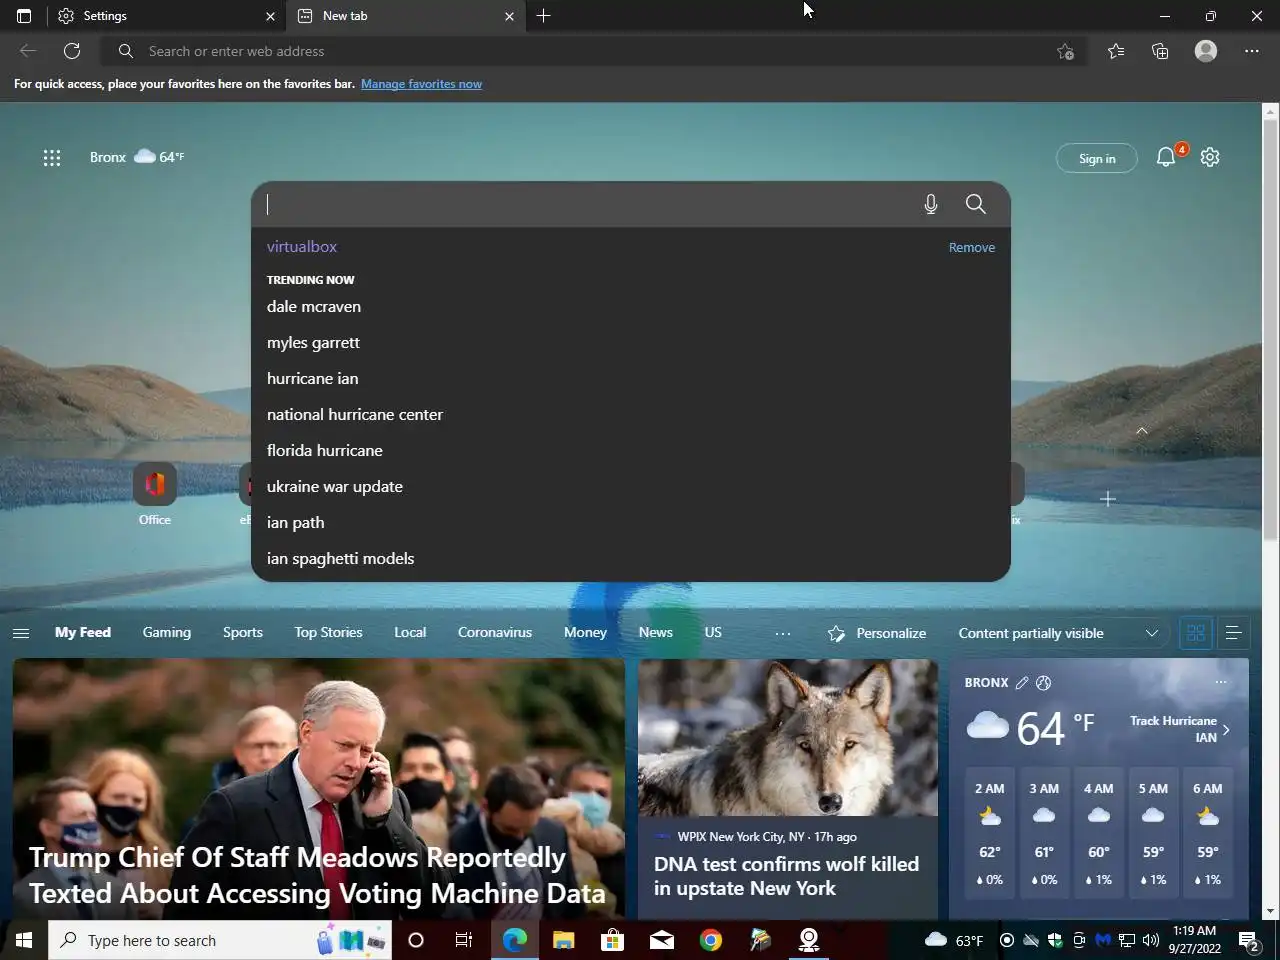Close the New tab tab
The height and width of the screenshot is (960, 1280).
click(x=509, y=16)
